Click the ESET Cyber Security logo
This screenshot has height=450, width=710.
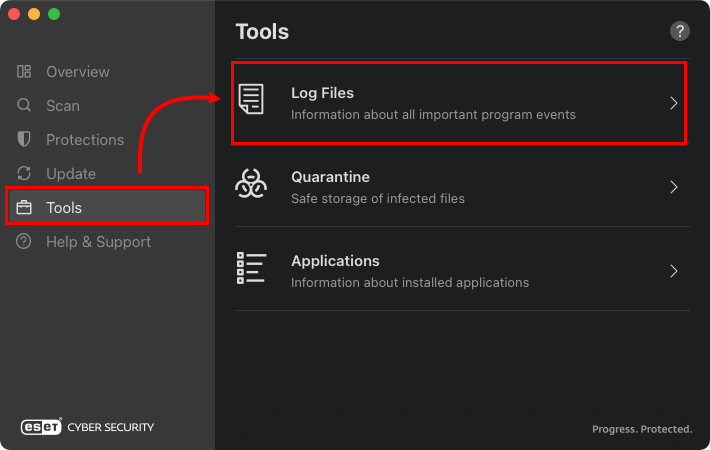point(88,427)
